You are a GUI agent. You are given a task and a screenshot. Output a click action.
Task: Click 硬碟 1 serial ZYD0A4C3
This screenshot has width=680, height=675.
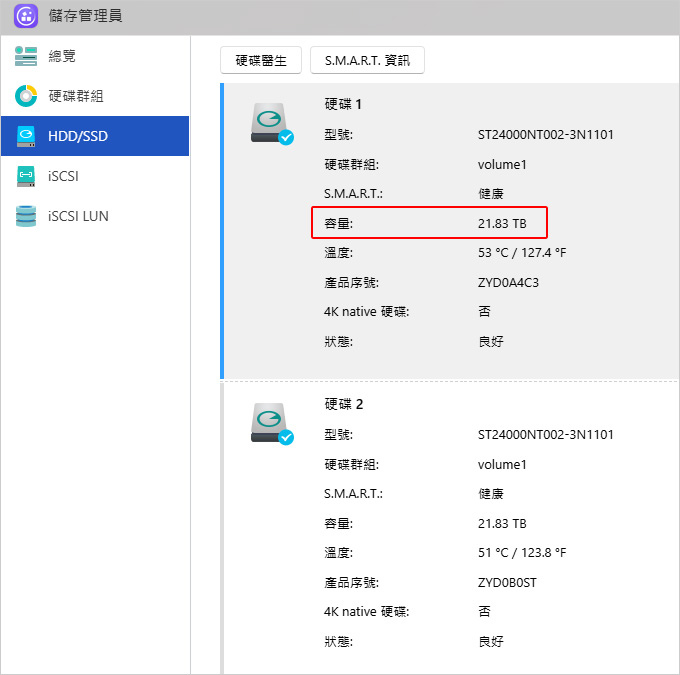[508, 283]
